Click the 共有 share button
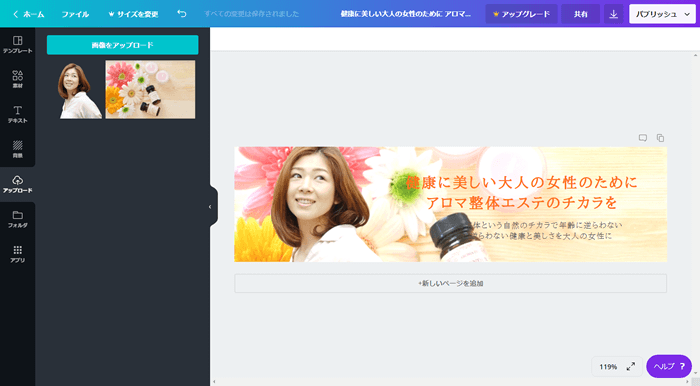The image size is (700, 386). pos(580,14)
